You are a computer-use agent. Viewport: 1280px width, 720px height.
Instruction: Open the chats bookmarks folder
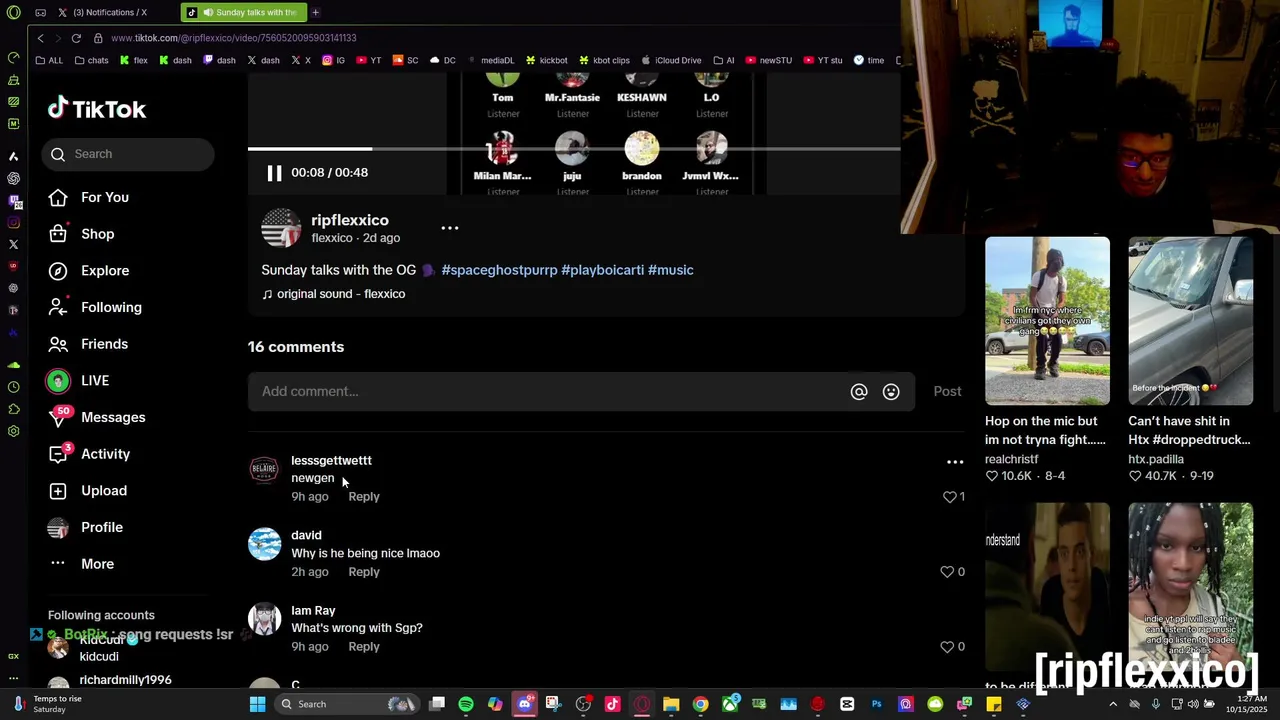coord(92,60)
